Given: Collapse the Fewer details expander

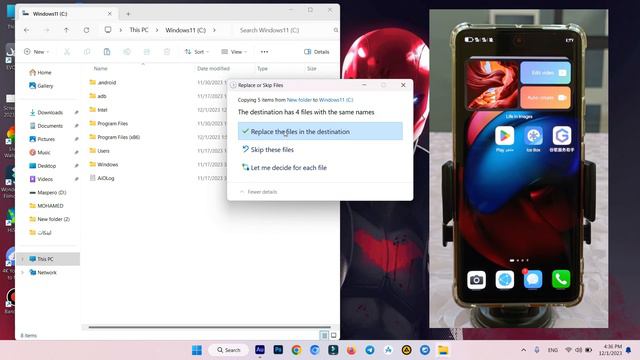Looking at the screenshot, I should coord(258,192).
